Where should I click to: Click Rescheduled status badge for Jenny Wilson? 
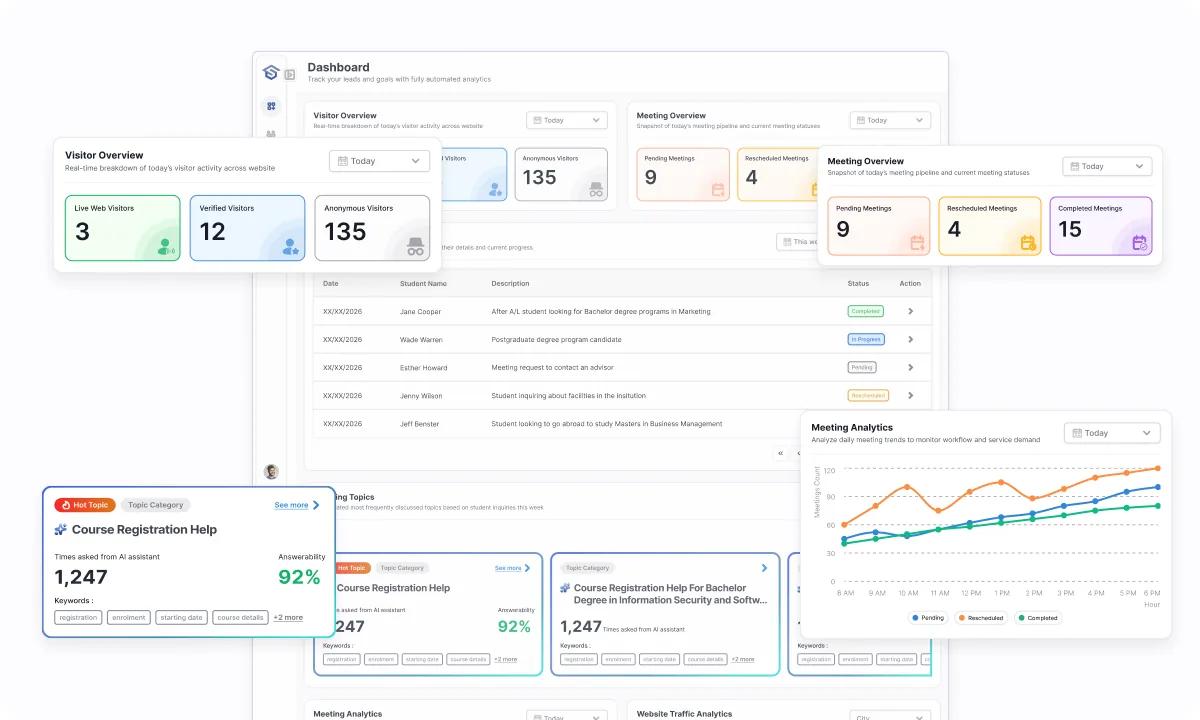point(868,395)
